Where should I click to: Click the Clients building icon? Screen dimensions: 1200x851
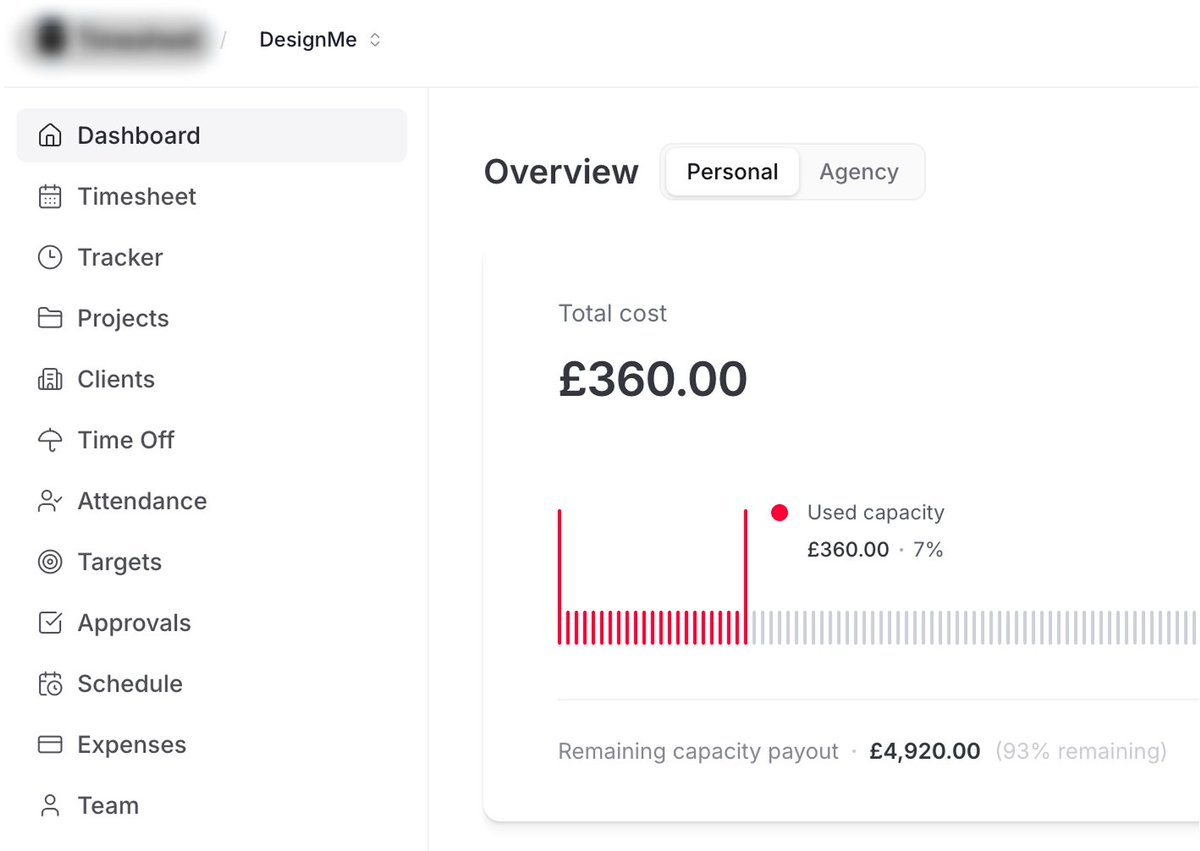tap(50, 380)
